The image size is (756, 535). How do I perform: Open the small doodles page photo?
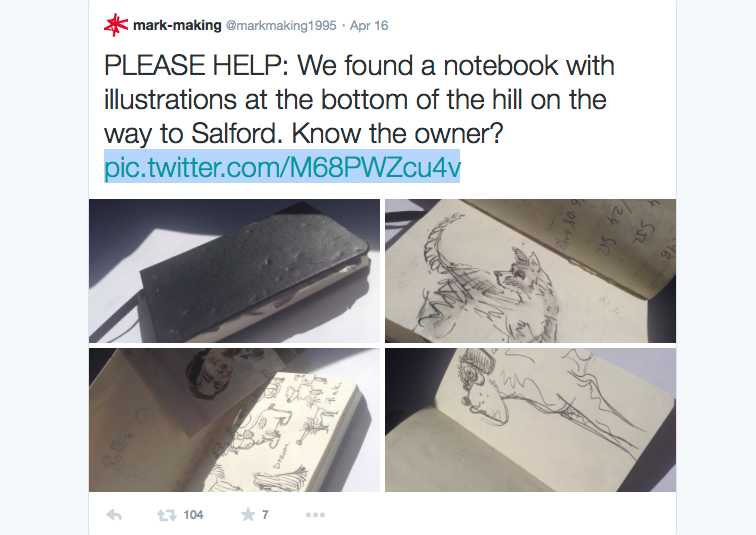click(234, 420)
